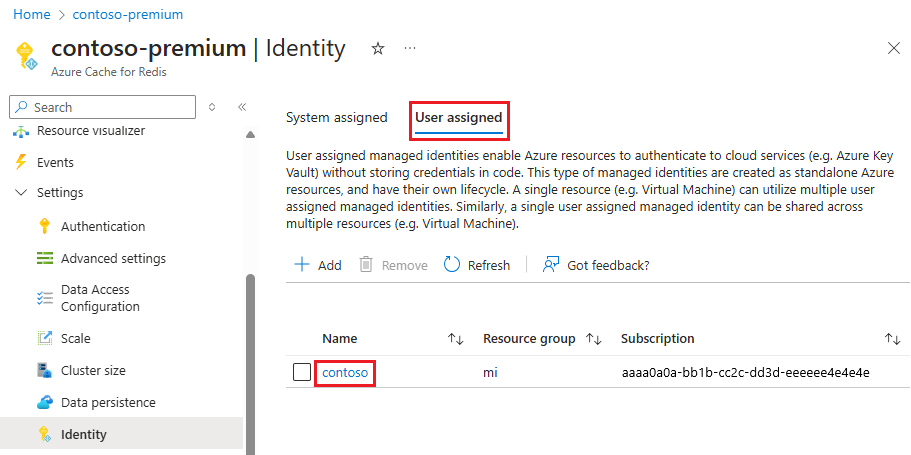911x455 pixels.
Task: Click the Authentication key icon
Action: [45, 226]
